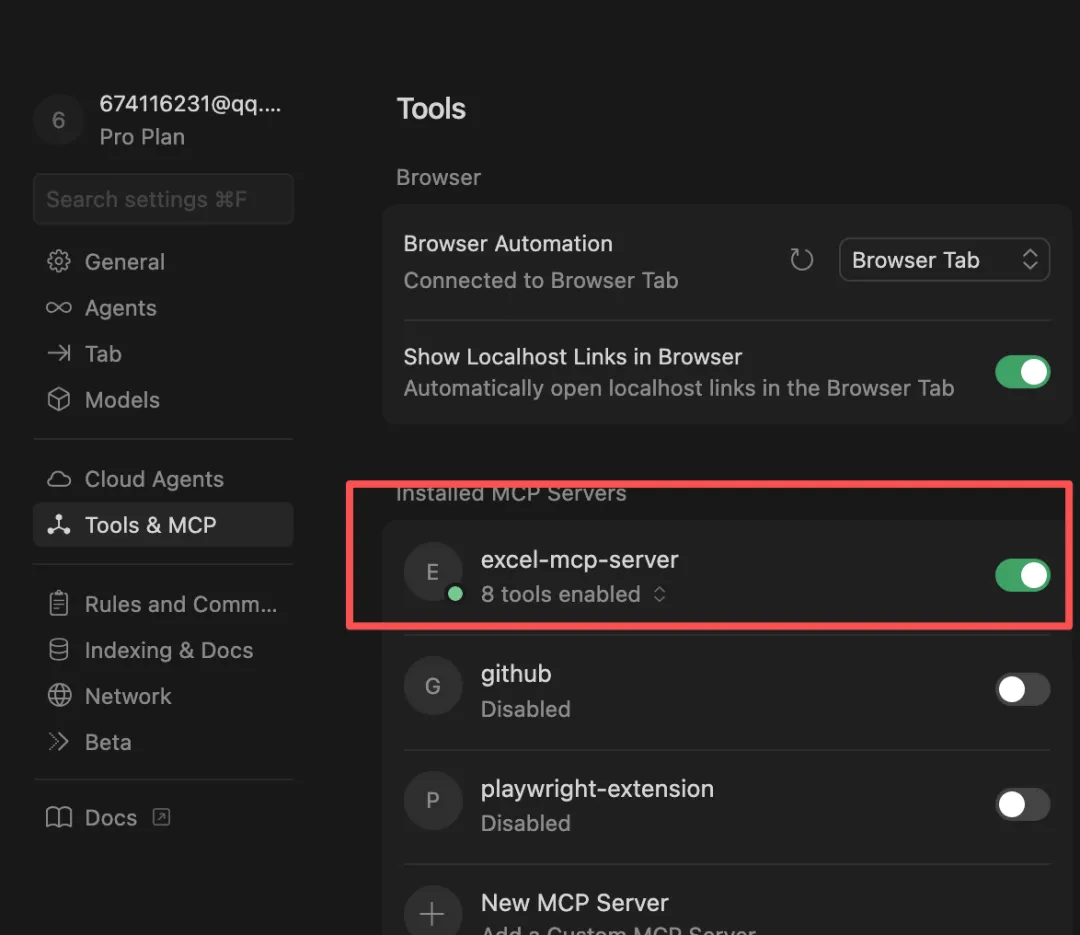
Task: Click the Models cube icon
Action: [x=59, y=400]
